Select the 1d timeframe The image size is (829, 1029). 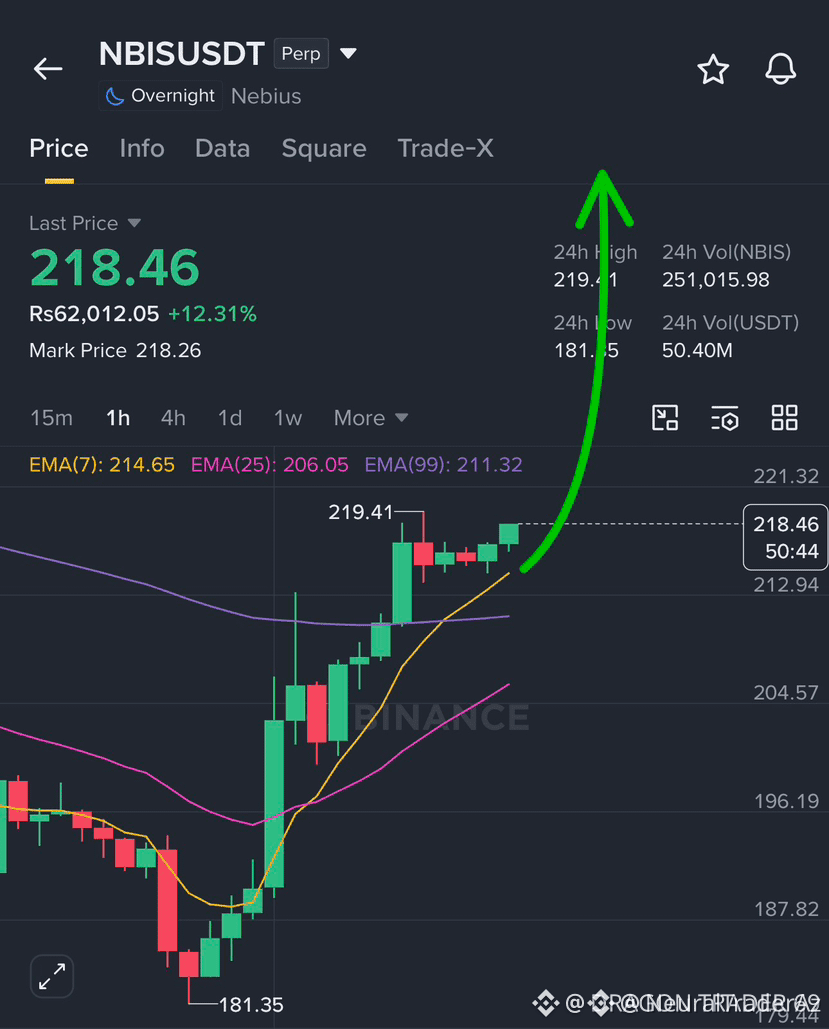(230, 418)
